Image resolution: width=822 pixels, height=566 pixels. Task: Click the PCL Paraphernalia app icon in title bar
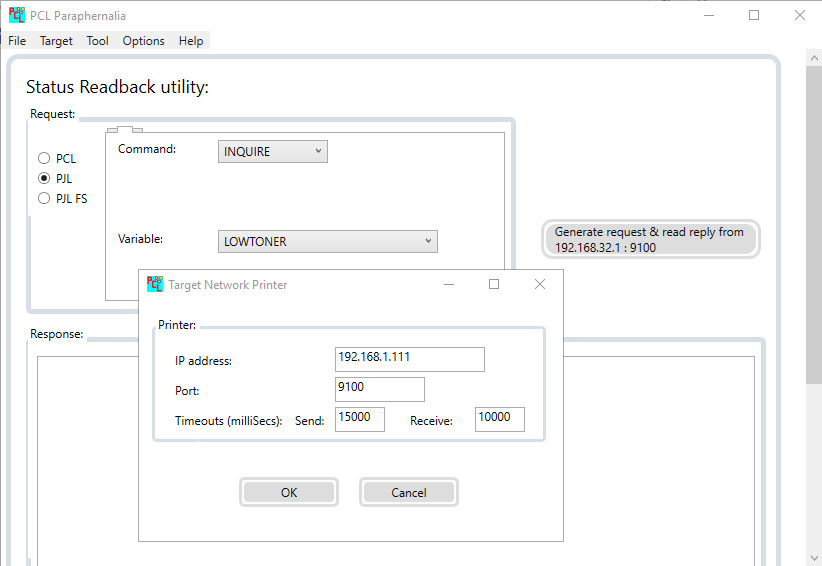(x=16, y=15)
